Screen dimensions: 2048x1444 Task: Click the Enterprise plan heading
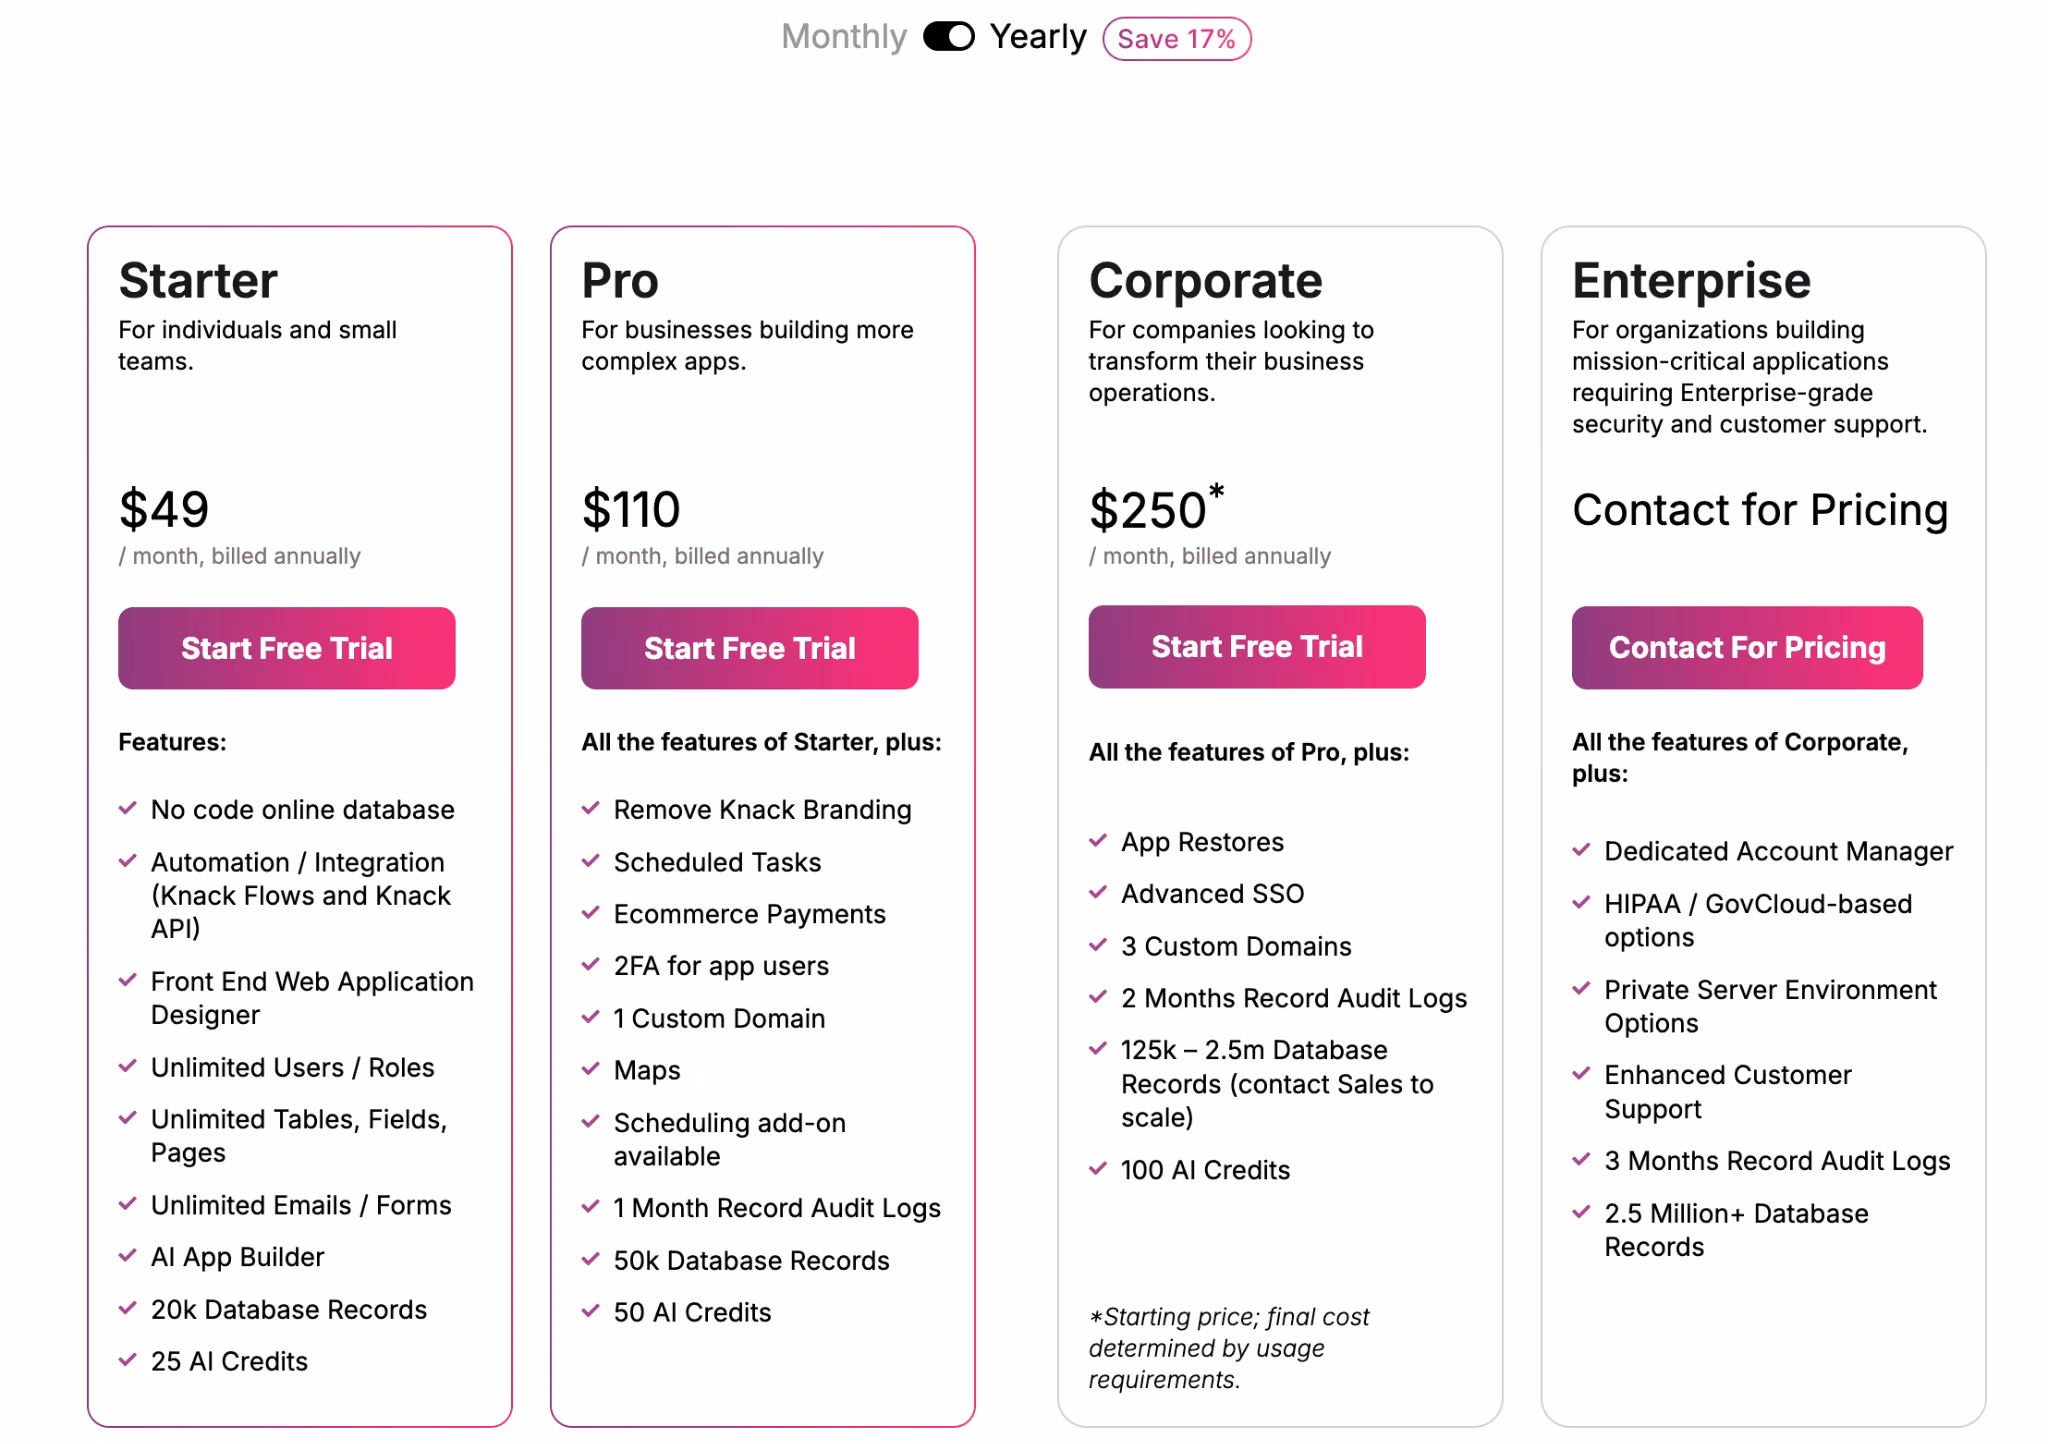tap(1691, 280)
